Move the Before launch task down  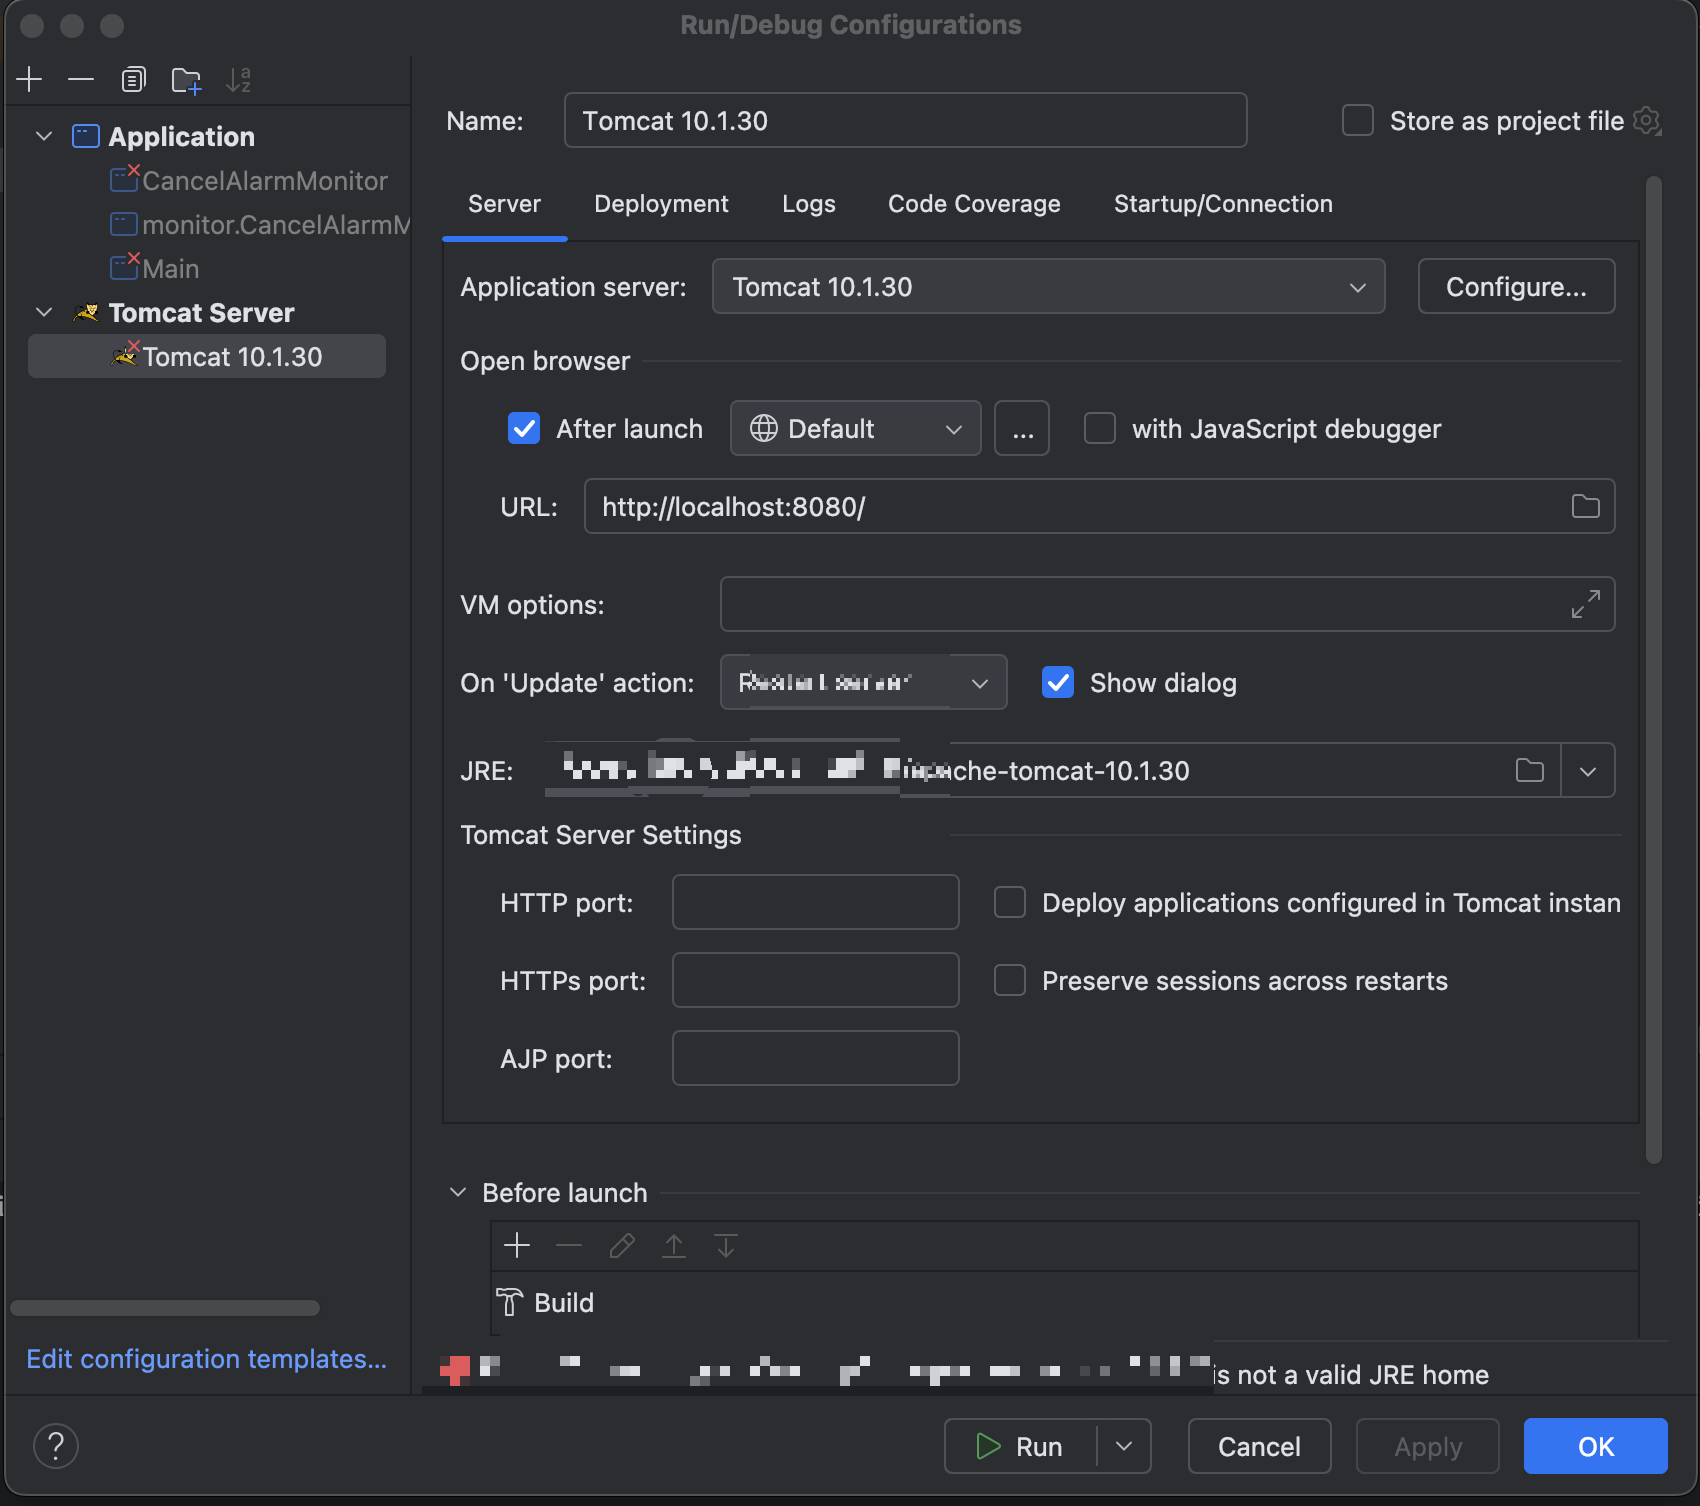coord(726,1246)
